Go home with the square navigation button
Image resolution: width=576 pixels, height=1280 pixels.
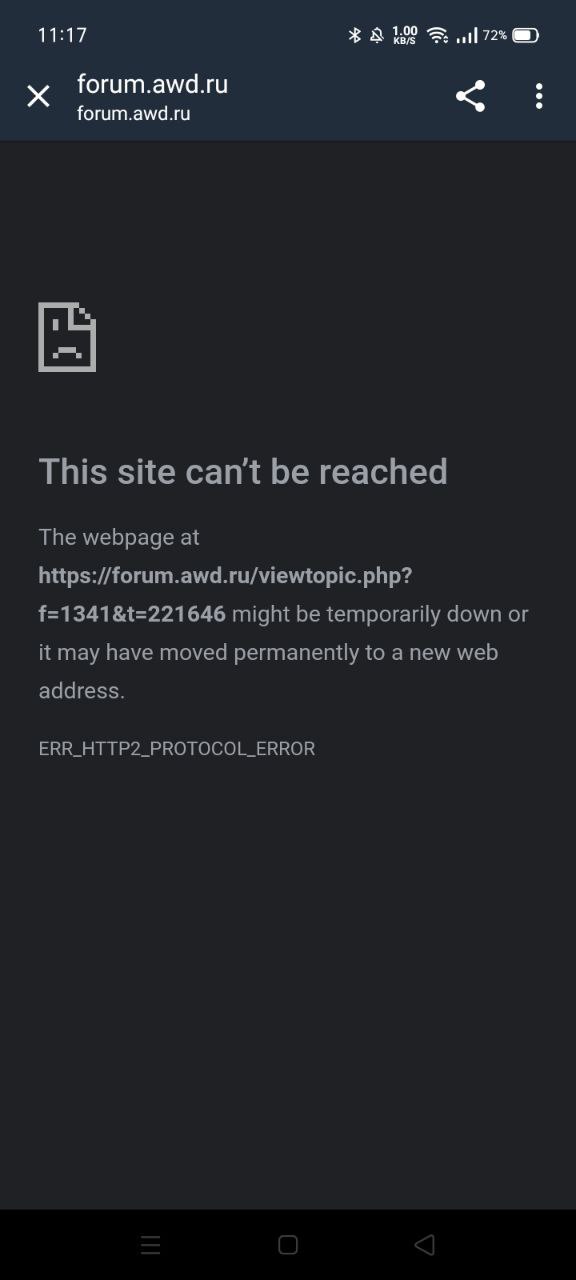(x=288, y=1245)
